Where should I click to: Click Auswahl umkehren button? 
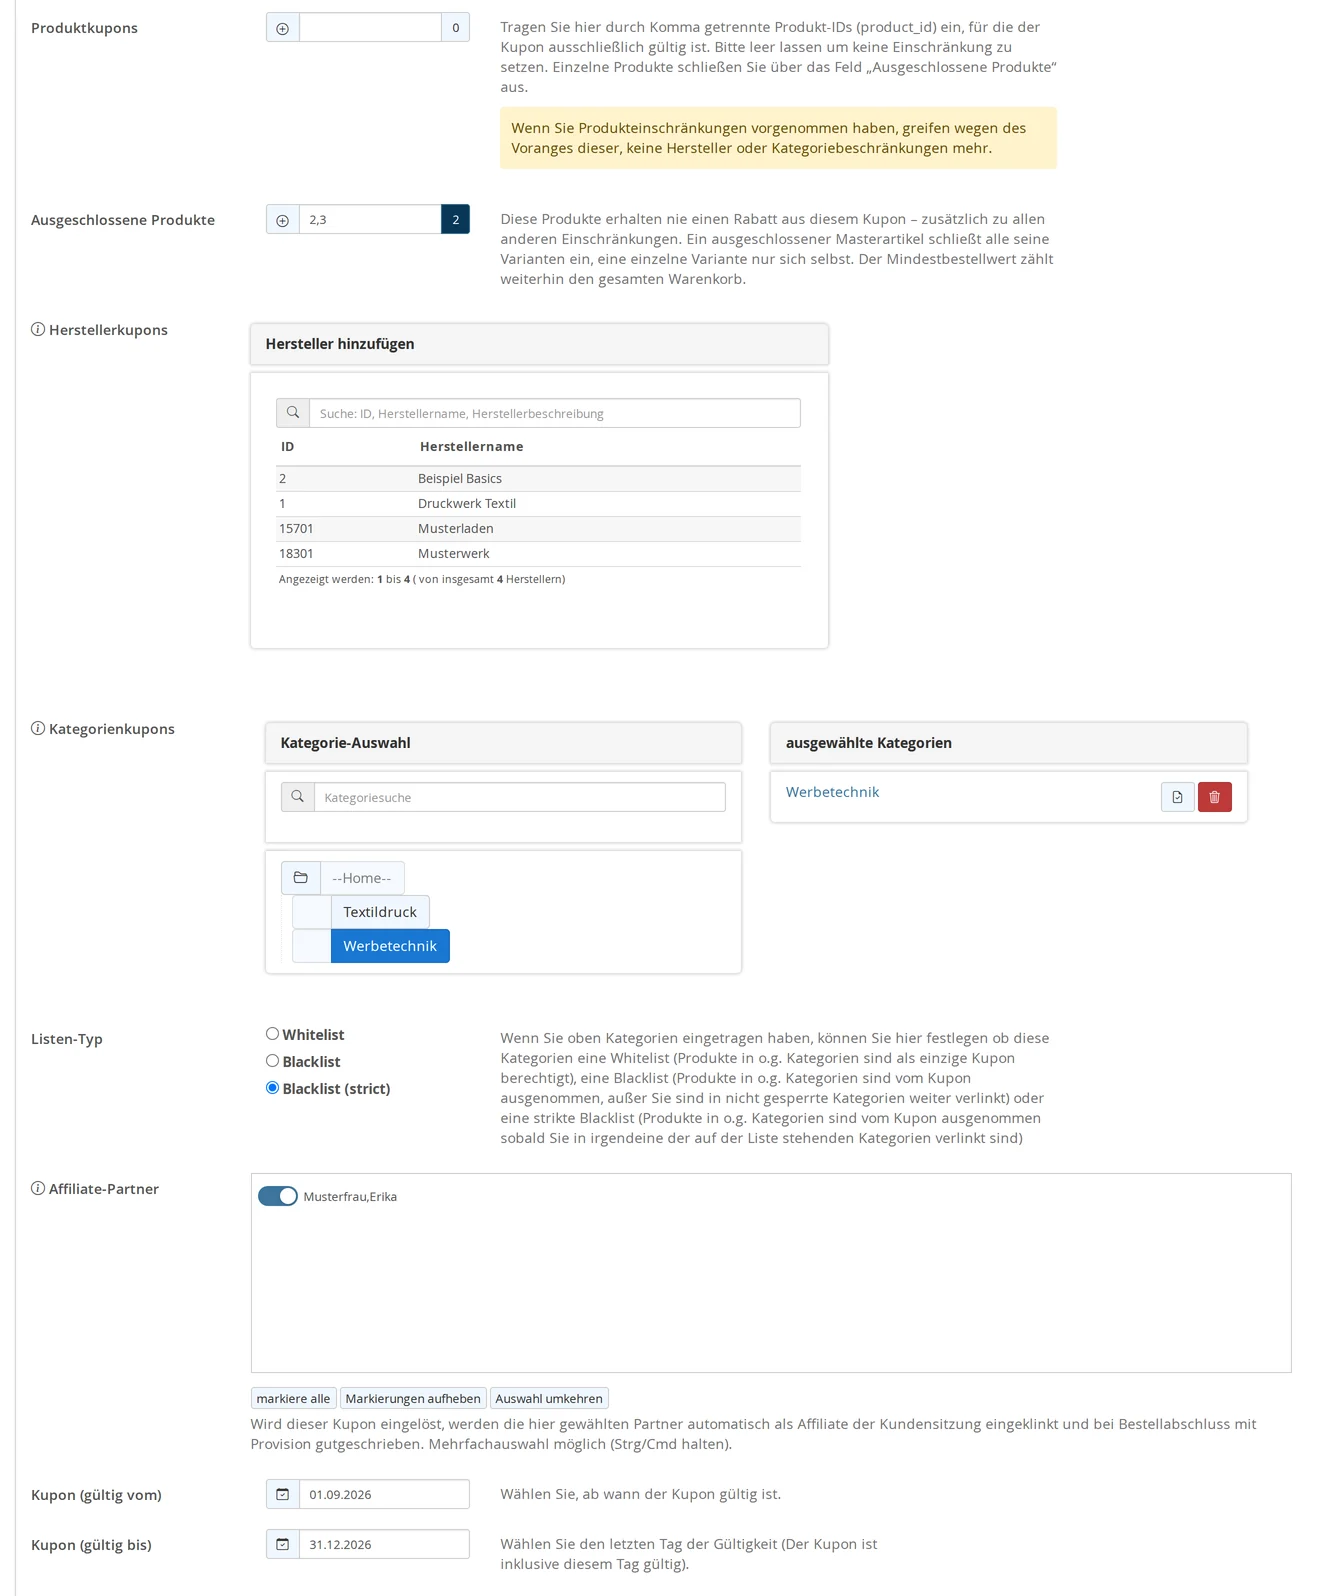pos(549,1398)
